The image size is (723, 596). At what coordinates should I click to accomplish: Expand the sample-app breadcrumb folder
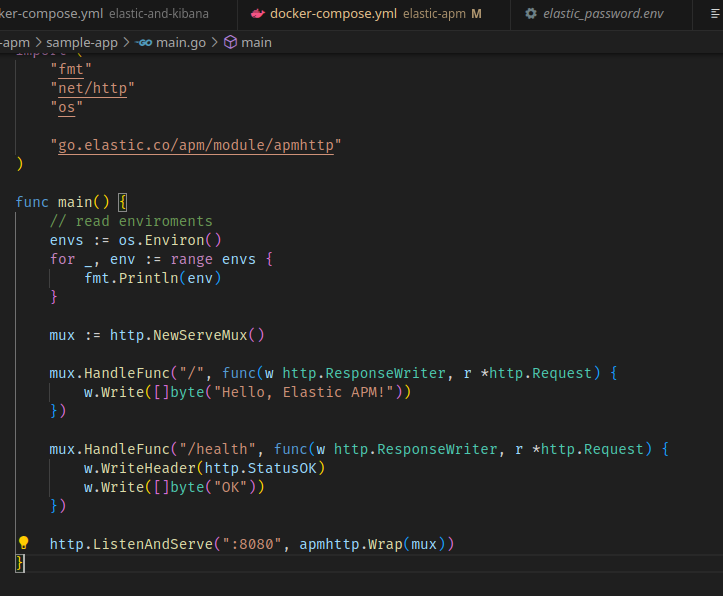82,43
